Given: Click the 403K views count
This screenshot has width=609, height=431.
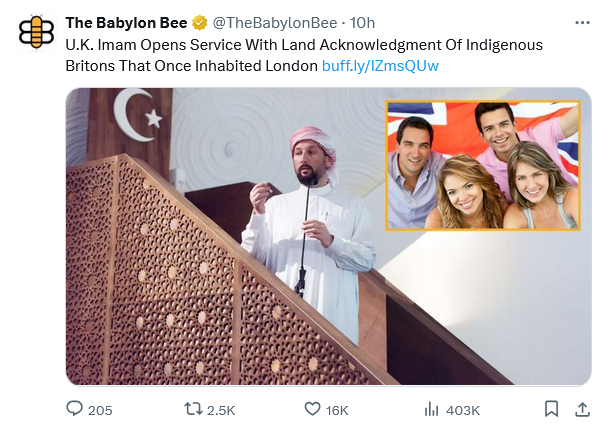Looking at the screenshot, I should [x=463, y=410].
